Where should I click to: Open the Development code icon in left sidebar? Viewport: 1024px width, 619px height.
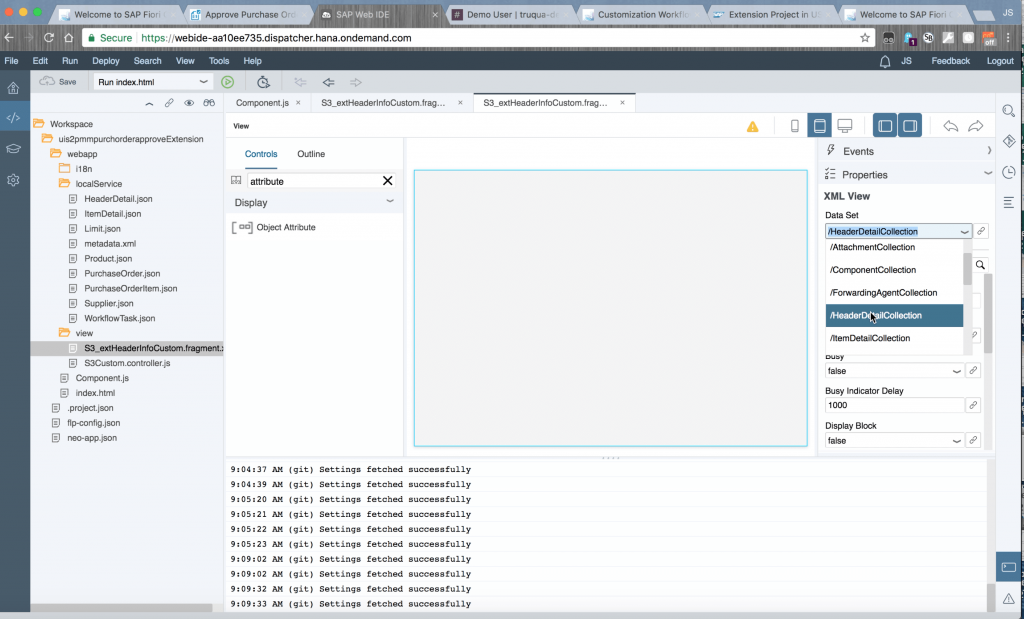tap(13, 118)
